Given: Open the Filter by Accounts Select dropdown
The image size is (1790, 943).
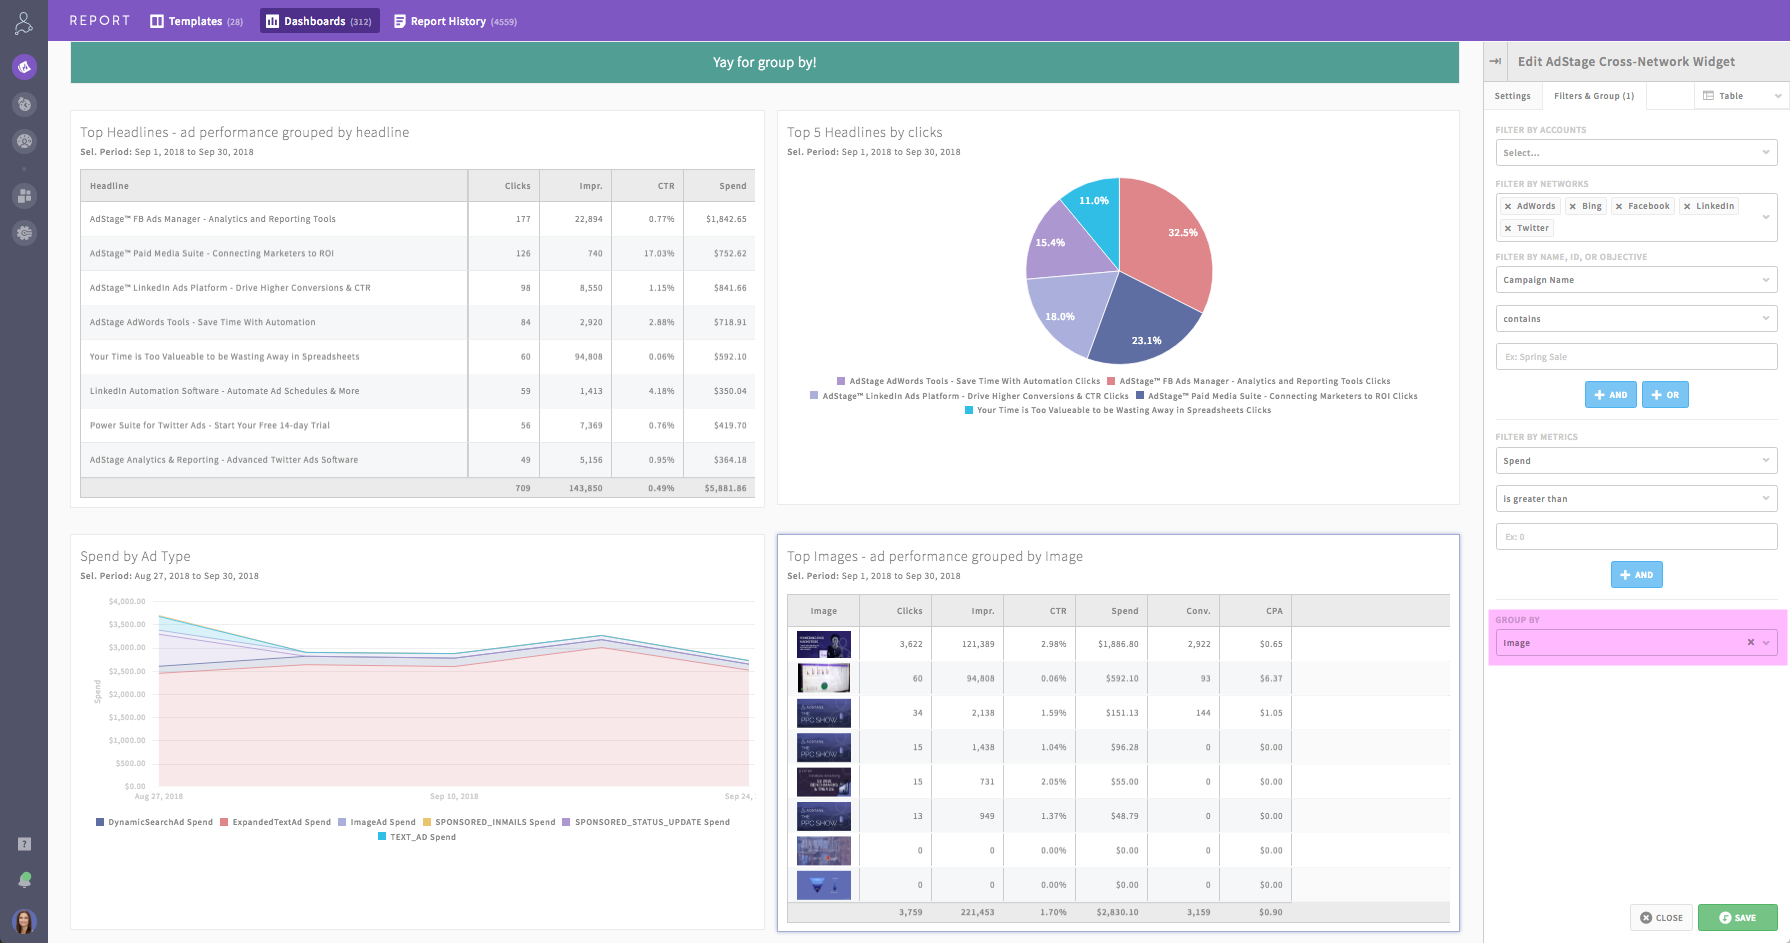Looking at the screenshot, I should [x=1636, y=153].
